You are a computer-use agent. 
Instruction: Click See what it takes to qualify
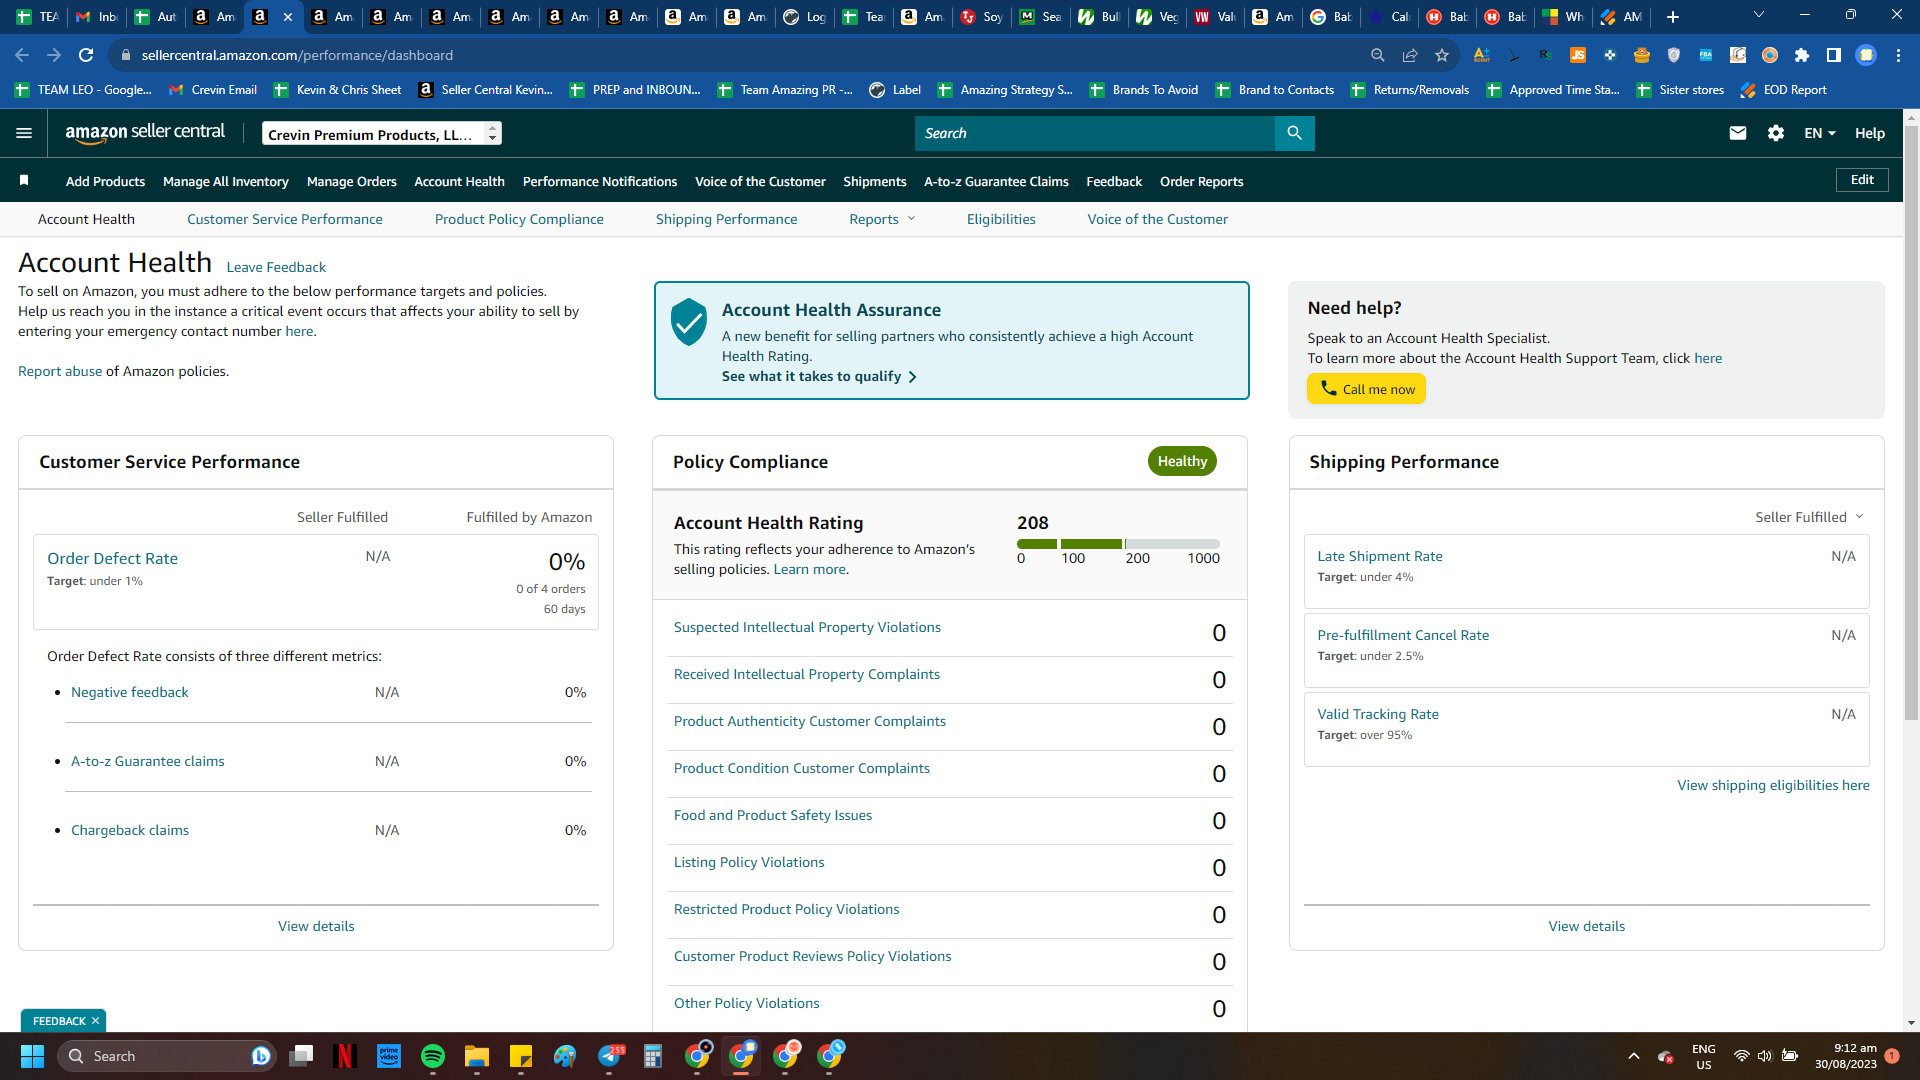point(819,376)
